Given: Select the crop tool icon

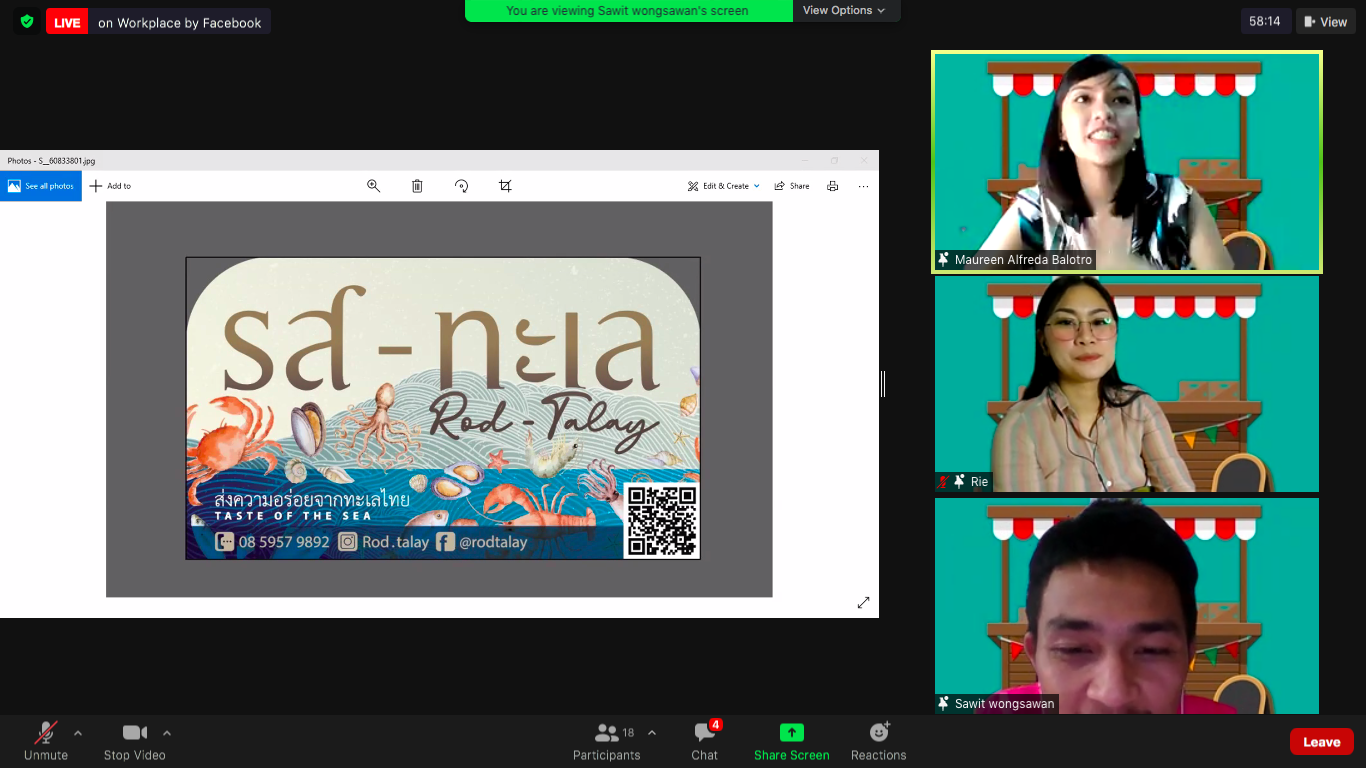Looking at the screenshot, I should tap(505, 186).
